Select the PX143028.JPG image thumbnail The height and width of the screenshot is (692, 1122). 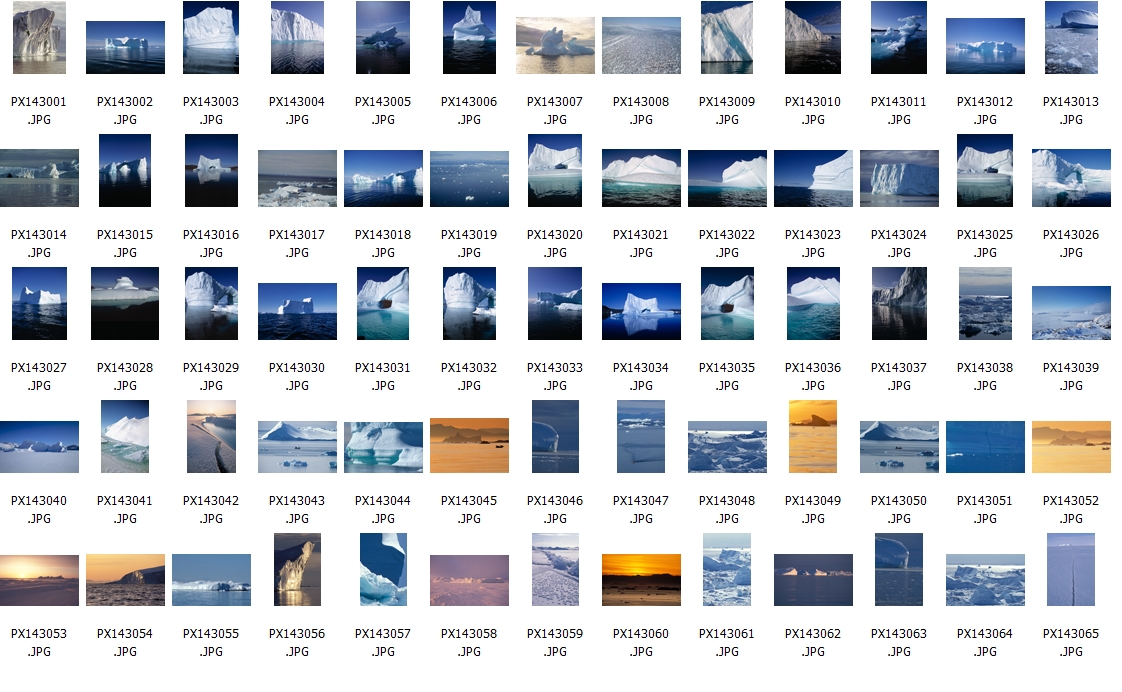click(x=125, y=304)
